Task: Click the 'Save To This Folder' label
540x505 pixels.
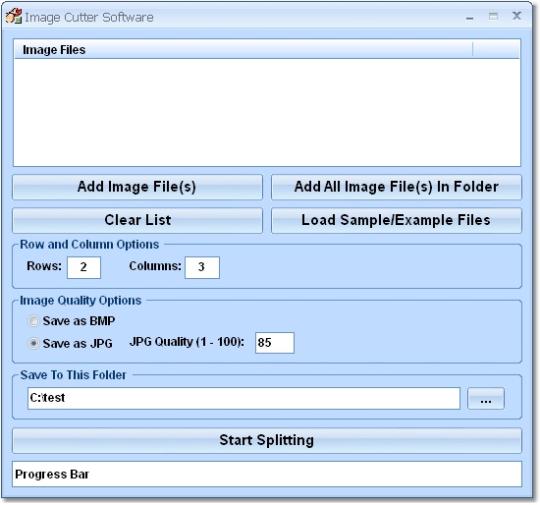Action: coord(73,375)
